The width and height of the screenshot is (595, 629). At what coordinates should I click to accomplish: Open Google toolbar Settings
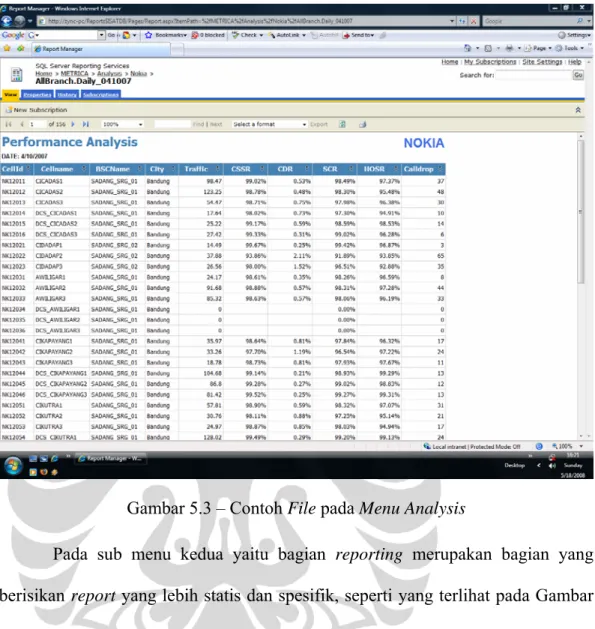pos(575,35)
